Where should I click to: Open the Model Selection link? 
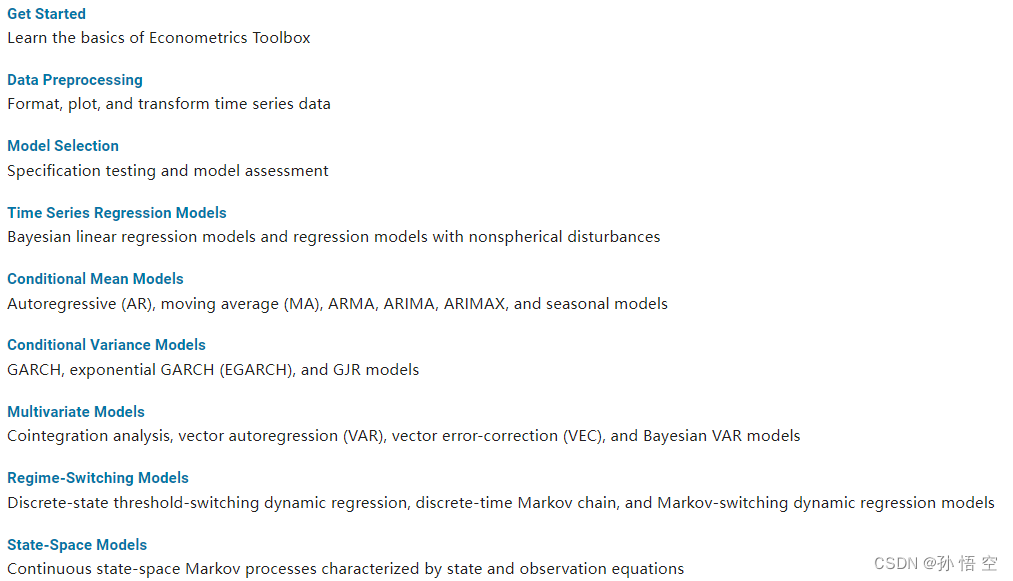coord(63,145)
